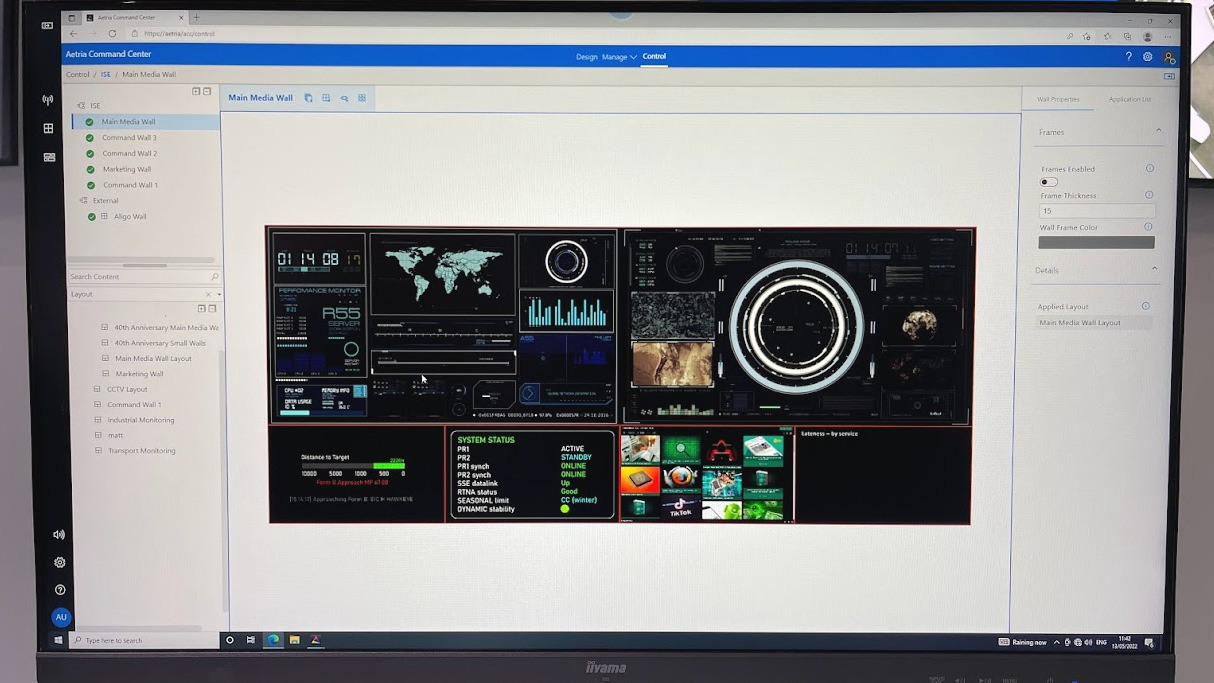This screenshot has height=683, width=1214.
Task: Click the AU user avatar
Action: [x=61, y=617]
